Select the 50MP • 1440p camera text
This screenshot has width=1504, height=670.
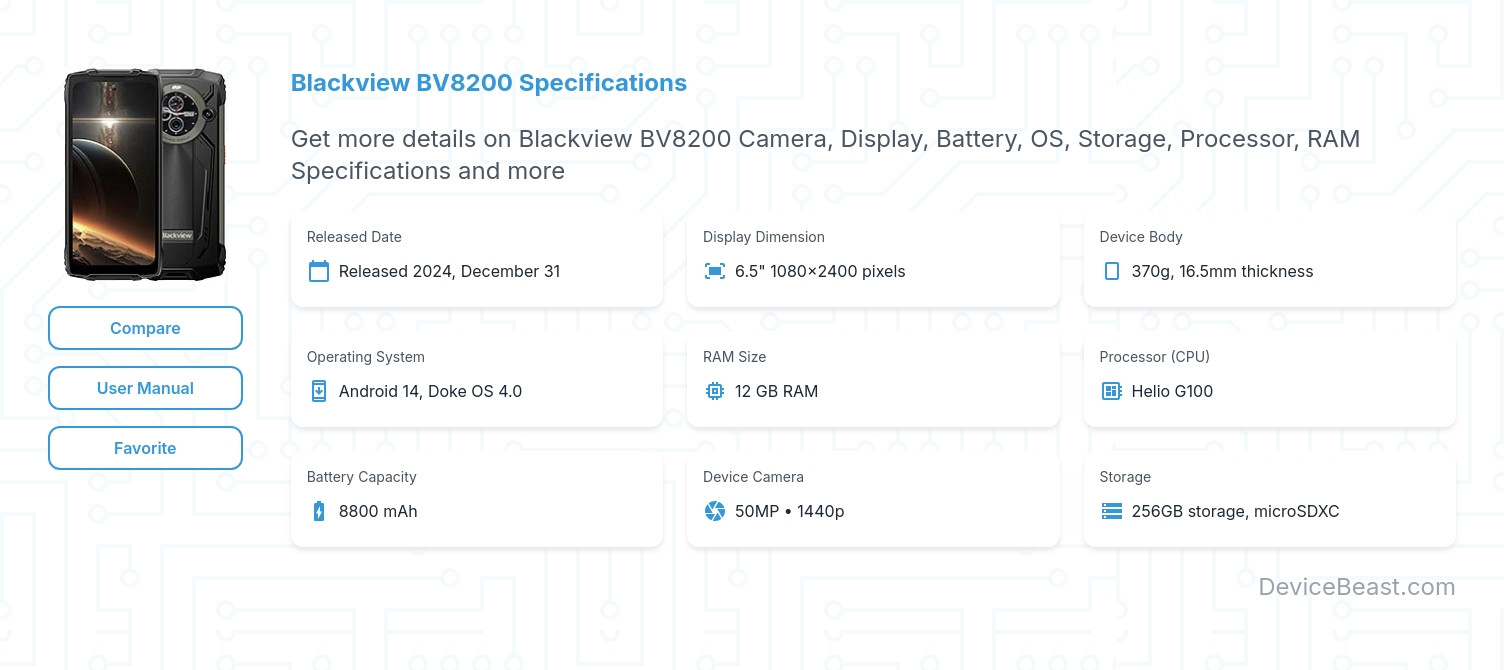(x=789, y=511)
